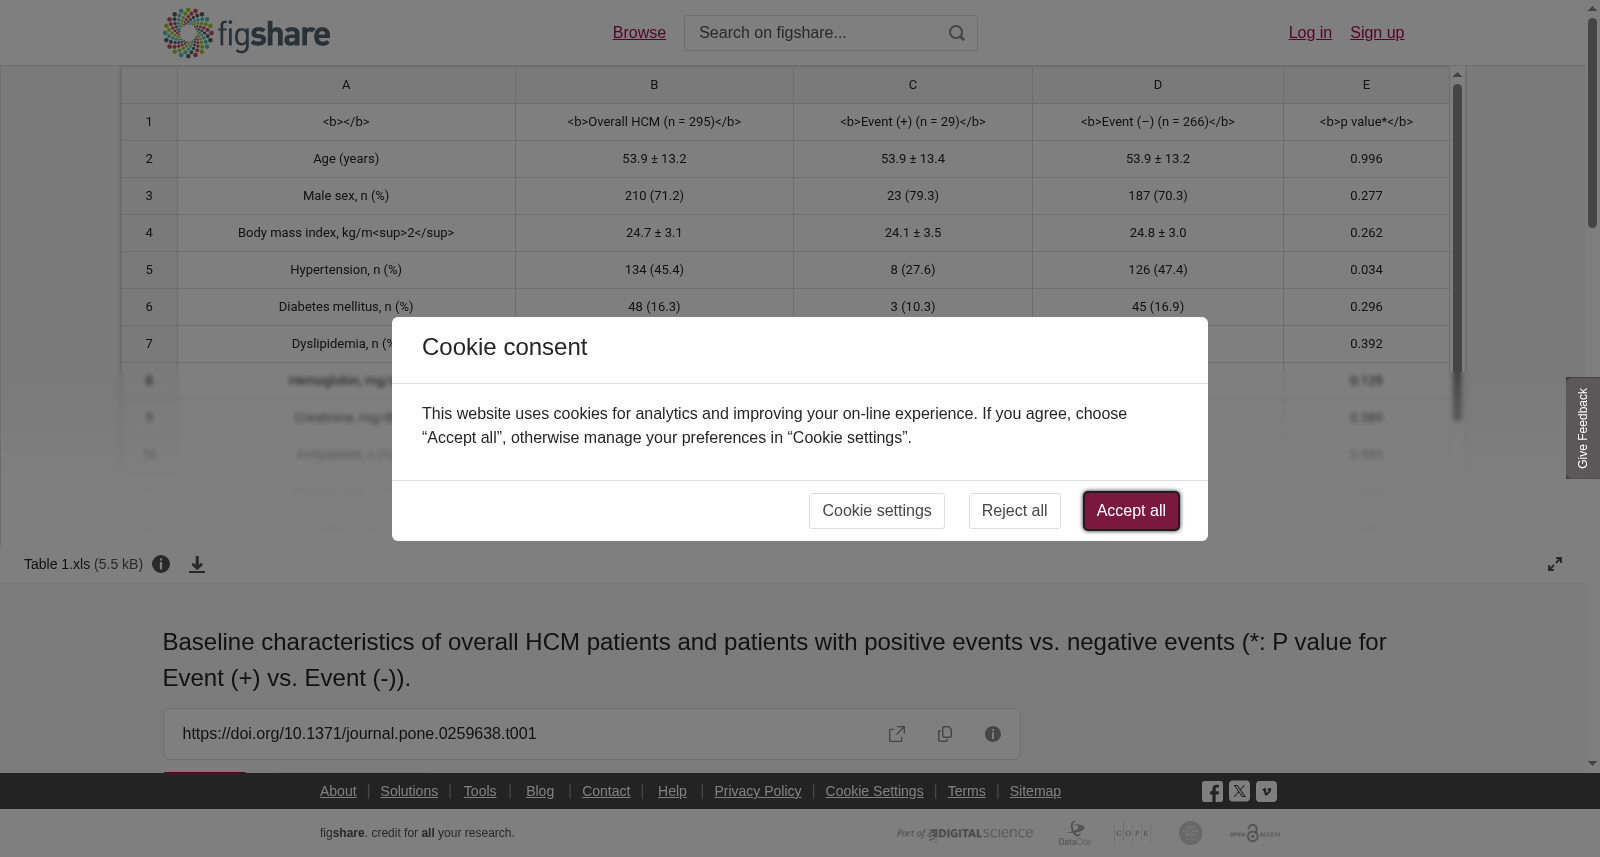The height and width of the screenshot is (857, 1600).
Task: Click the '126 (47.4)' cell
Action: coord(1158,270)
